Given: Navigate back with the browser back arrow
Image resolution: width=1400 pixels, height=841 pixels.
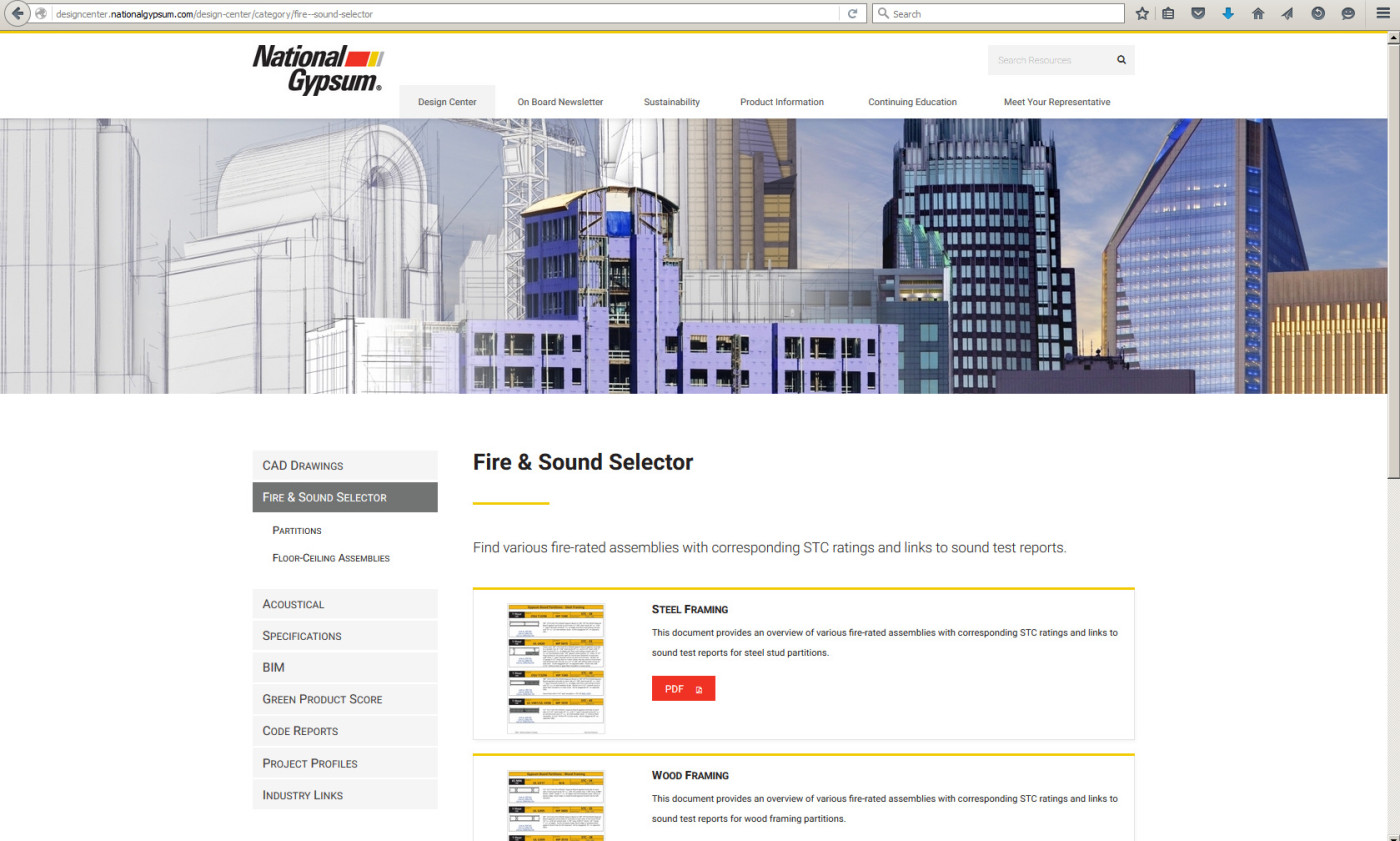Looking at the screenshot, I should click(18, 13).
